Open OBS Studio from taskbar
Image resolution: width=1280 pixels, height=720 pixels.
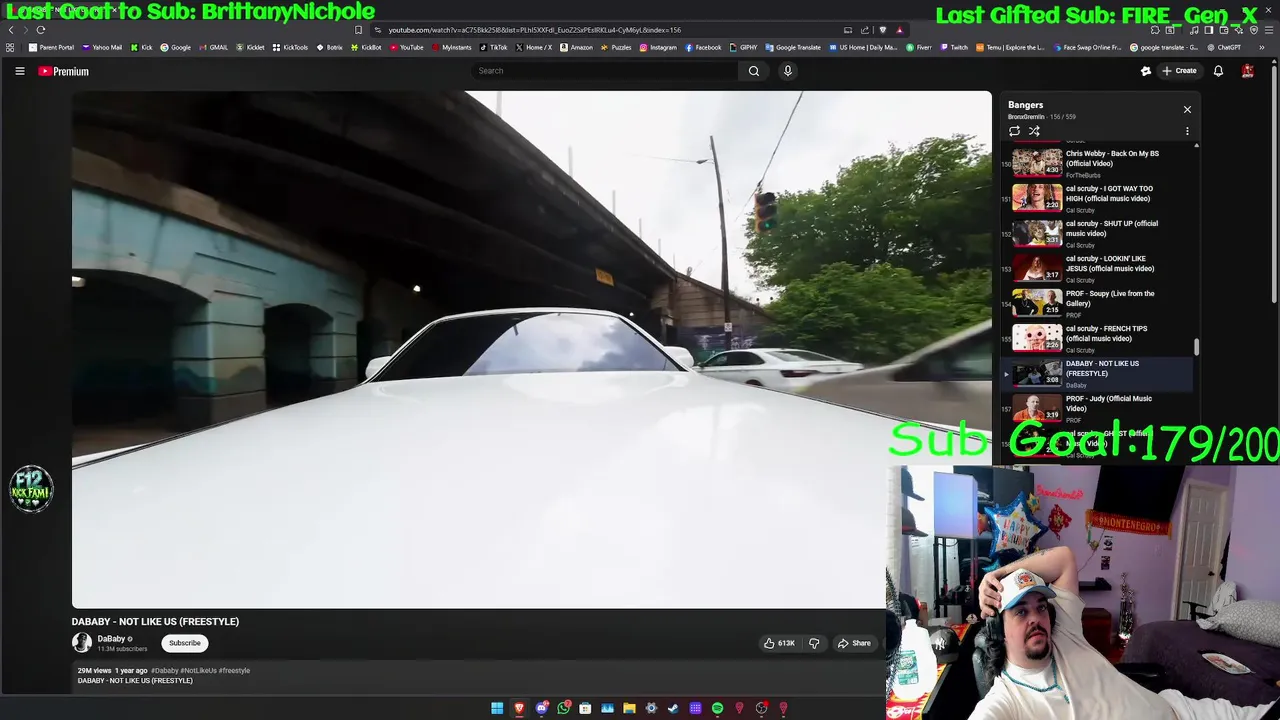pyautogui.click(x=761, y=708)
